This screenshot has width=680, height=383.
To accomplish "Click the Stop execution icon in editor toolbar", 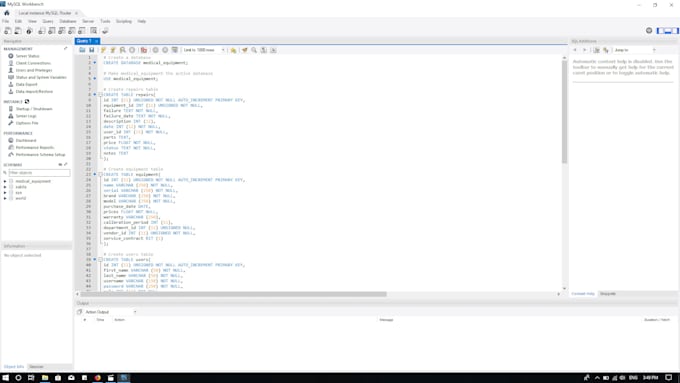I will pyautogui.click(x=132, y=50).
